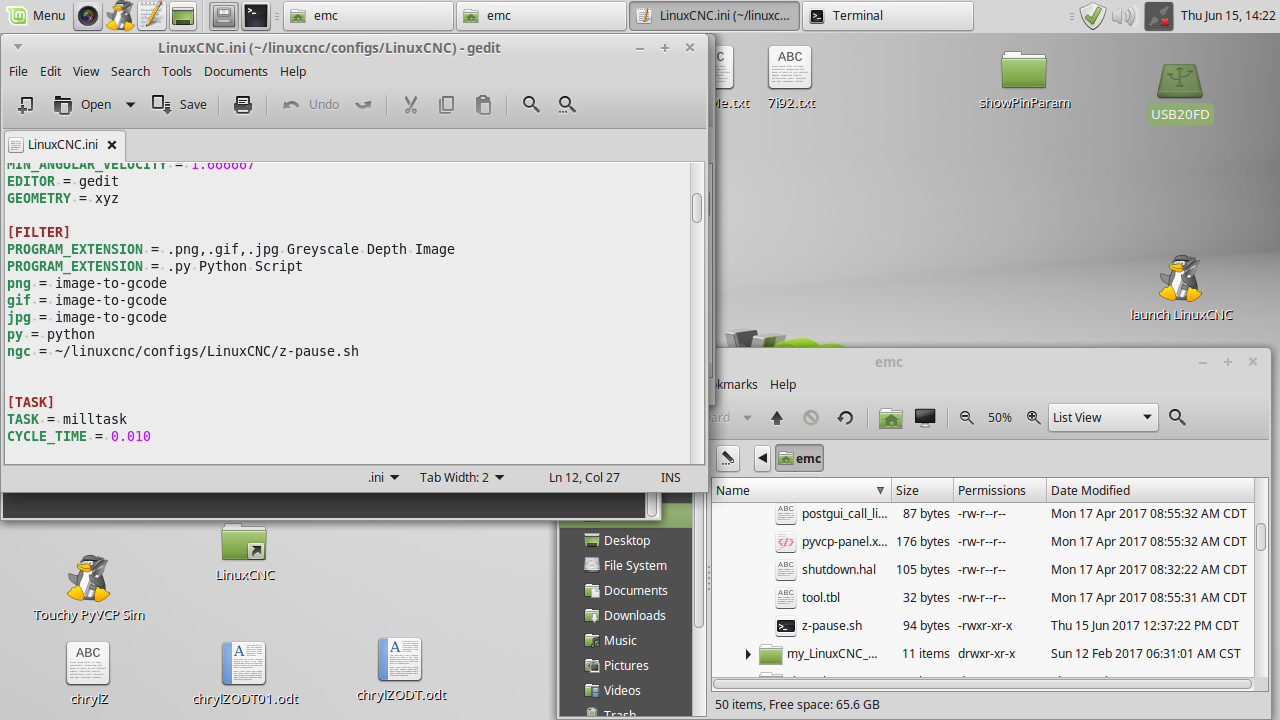Open gedit Find magnifier icon
The width and height of the screenshot is (1280, 720).
[x=531, y=104]
